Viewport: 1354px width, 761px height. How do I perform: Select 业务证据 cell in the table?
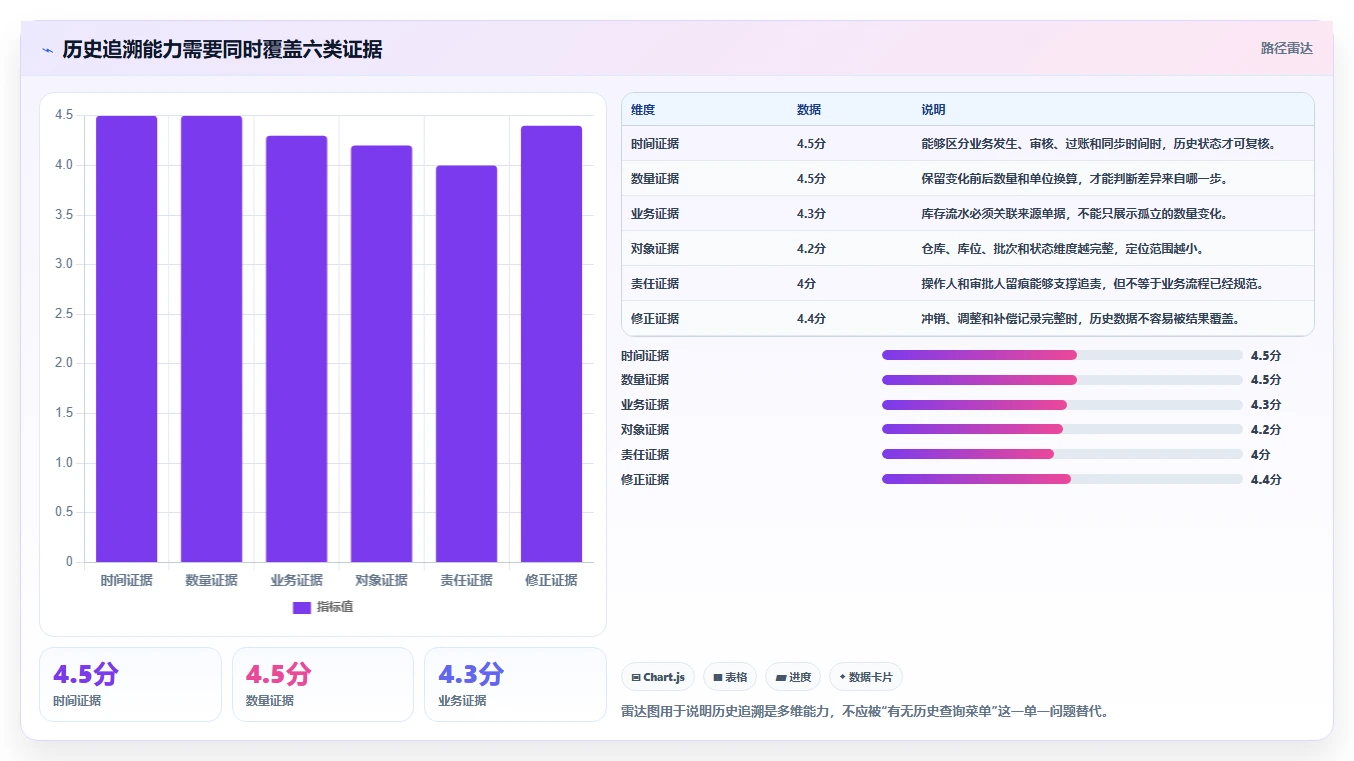[655, 214]
